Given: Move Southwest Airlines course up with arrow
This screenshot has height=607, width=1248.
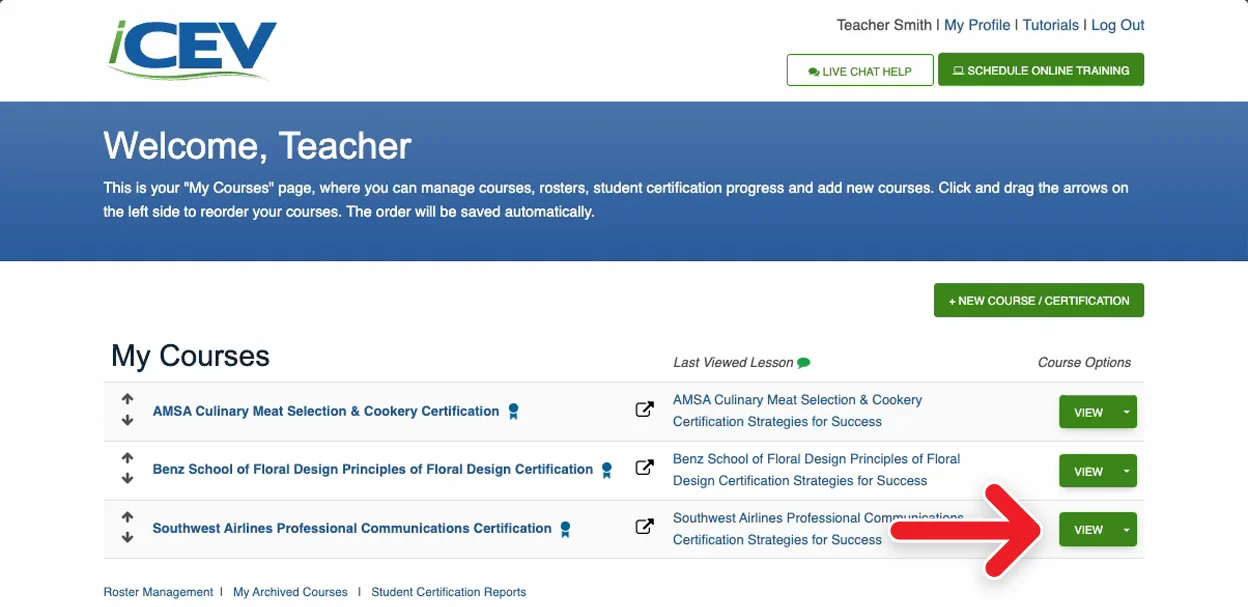Looking at the screenshot, I should coord(127,517).
